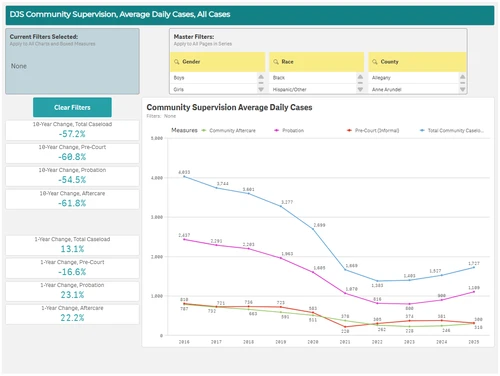Click the Race list scroll-up arrow

click(x=360, y=77)
